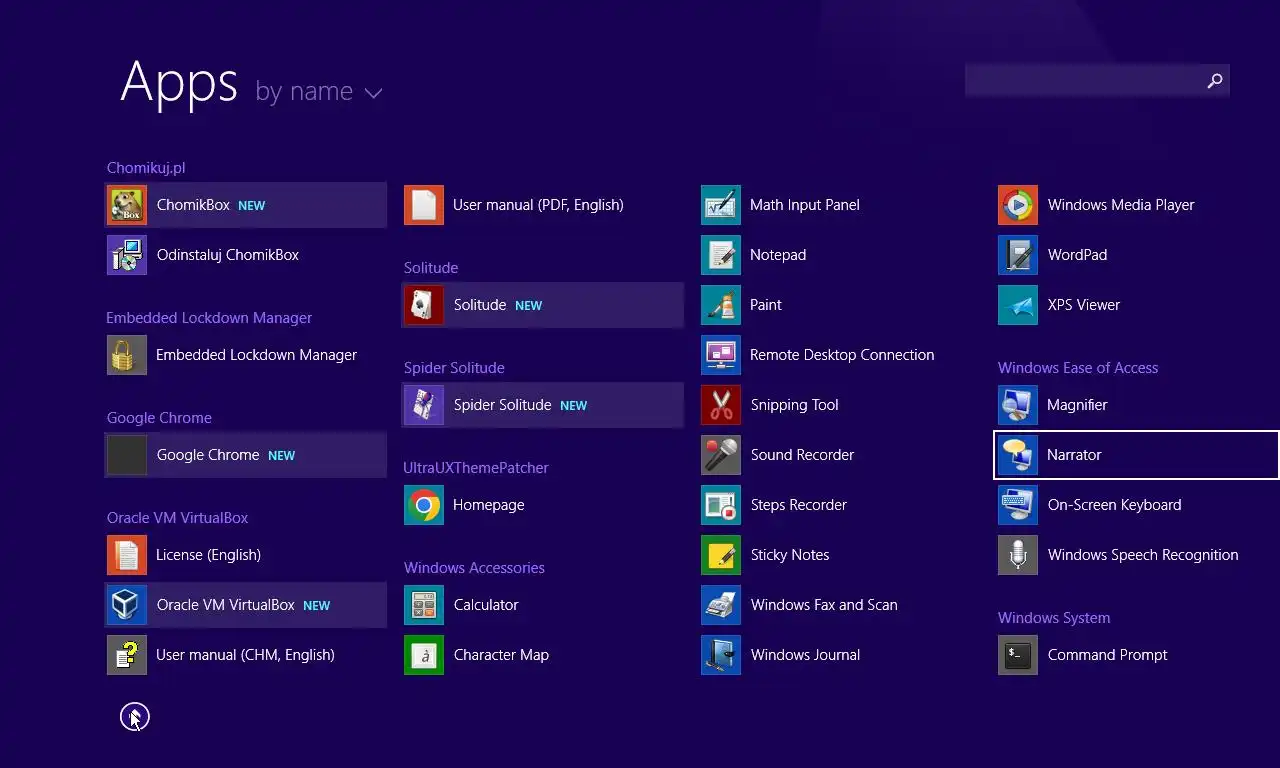Open the Remote Desktop Connection icon
Viewport: 1280px width, 768px height.
tap(721, 355)
